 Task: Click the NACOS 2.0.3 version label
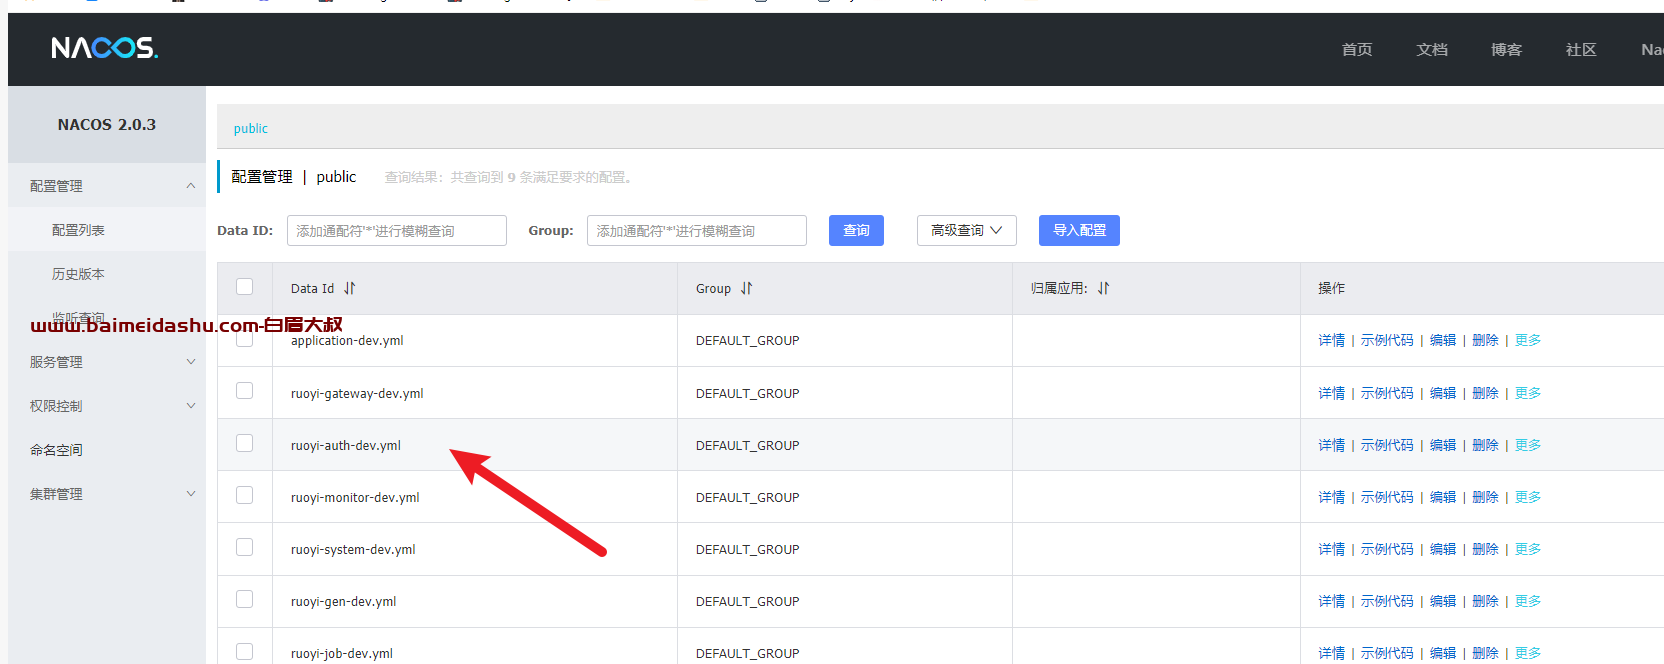(x=107, y=124)
